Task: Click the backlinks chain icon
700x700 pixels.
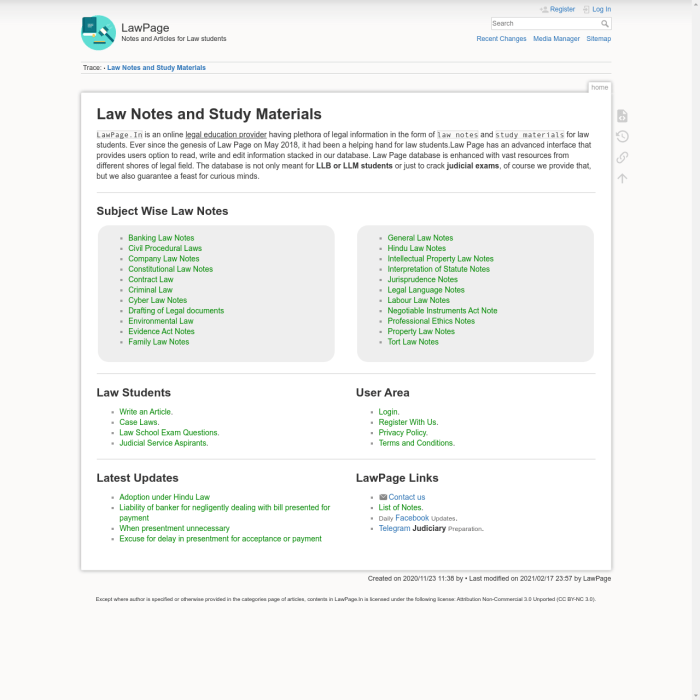Action: click(622, 158)
